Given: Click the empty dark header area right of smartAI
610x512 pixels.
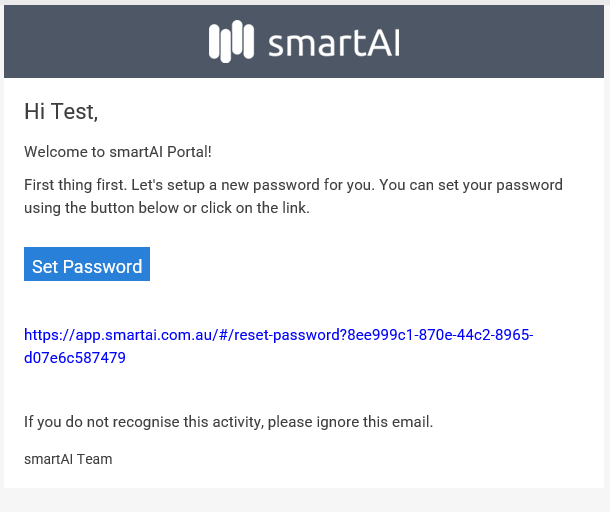Looking at the screenshot, I should click(x=502, y=41).
